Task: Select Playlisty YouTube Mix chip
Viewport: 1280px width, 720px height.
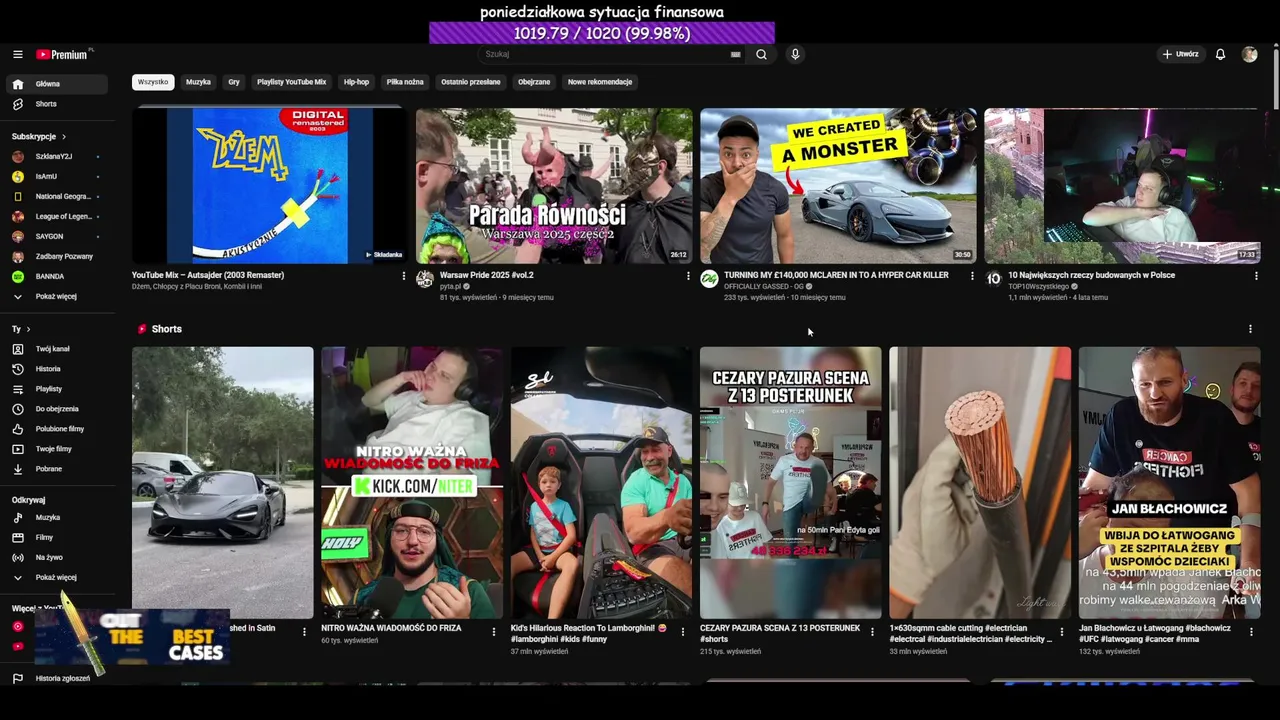Action: (291, 82)
